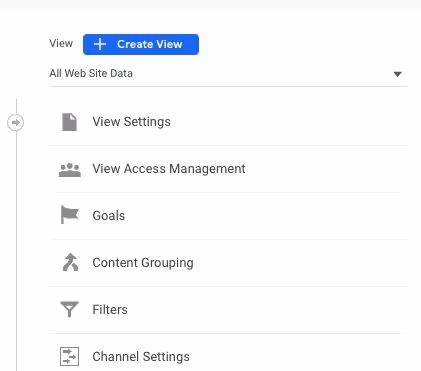
Task: Click the dropdown arrow beside All Web Site Data
Action: point(397,74)
